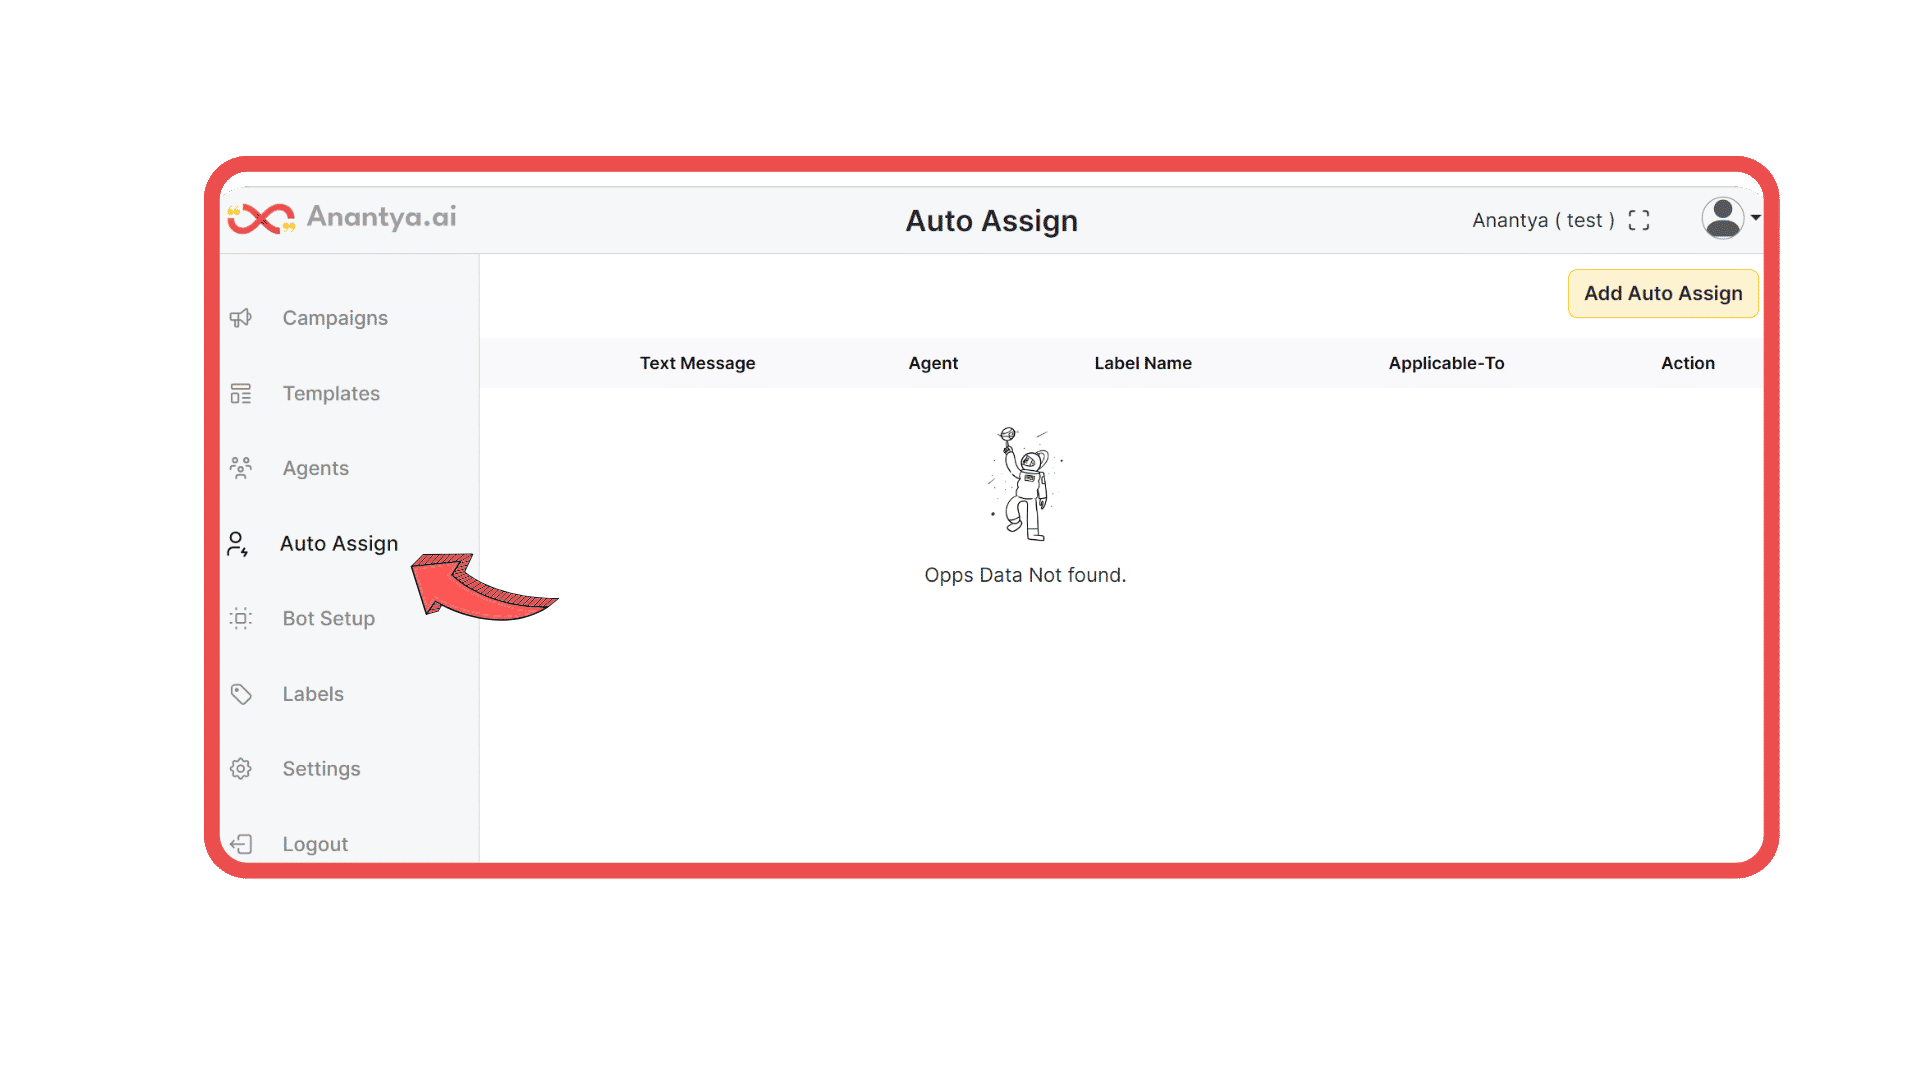The image size is (1920, 1080).
Task: Click the Applicable-To column header
Action: click(x=1446, y=363)
